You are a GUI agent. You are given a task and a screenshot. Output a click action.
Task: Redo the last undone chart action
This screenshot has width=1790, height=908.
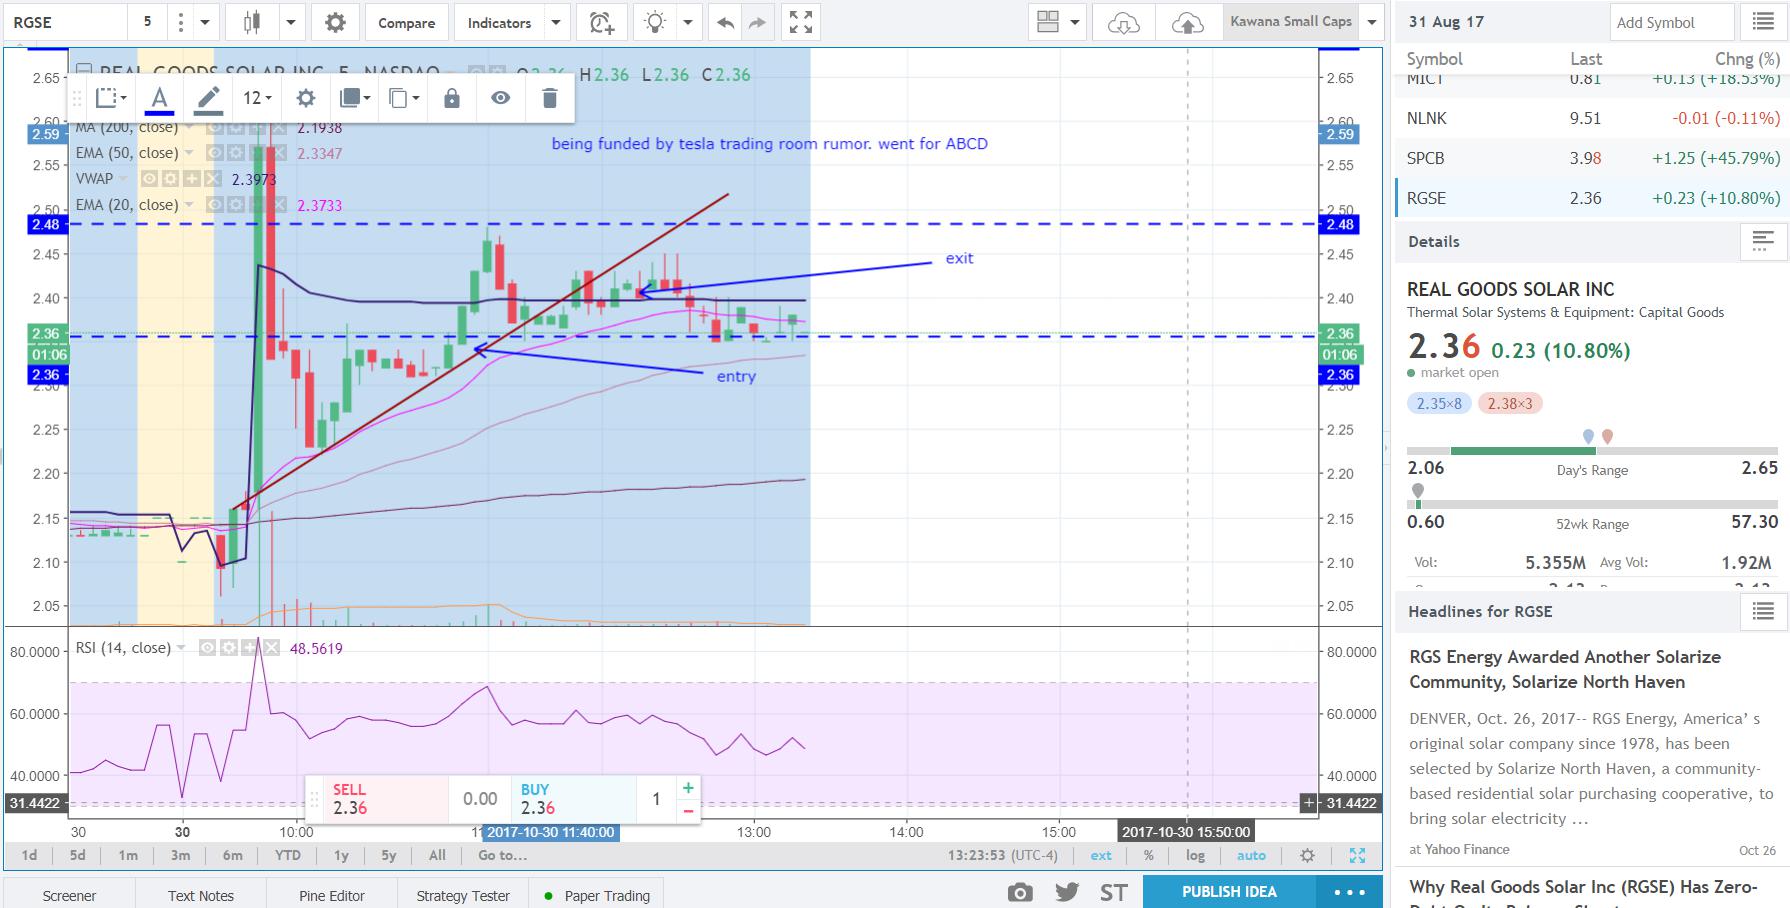point(758,22)
